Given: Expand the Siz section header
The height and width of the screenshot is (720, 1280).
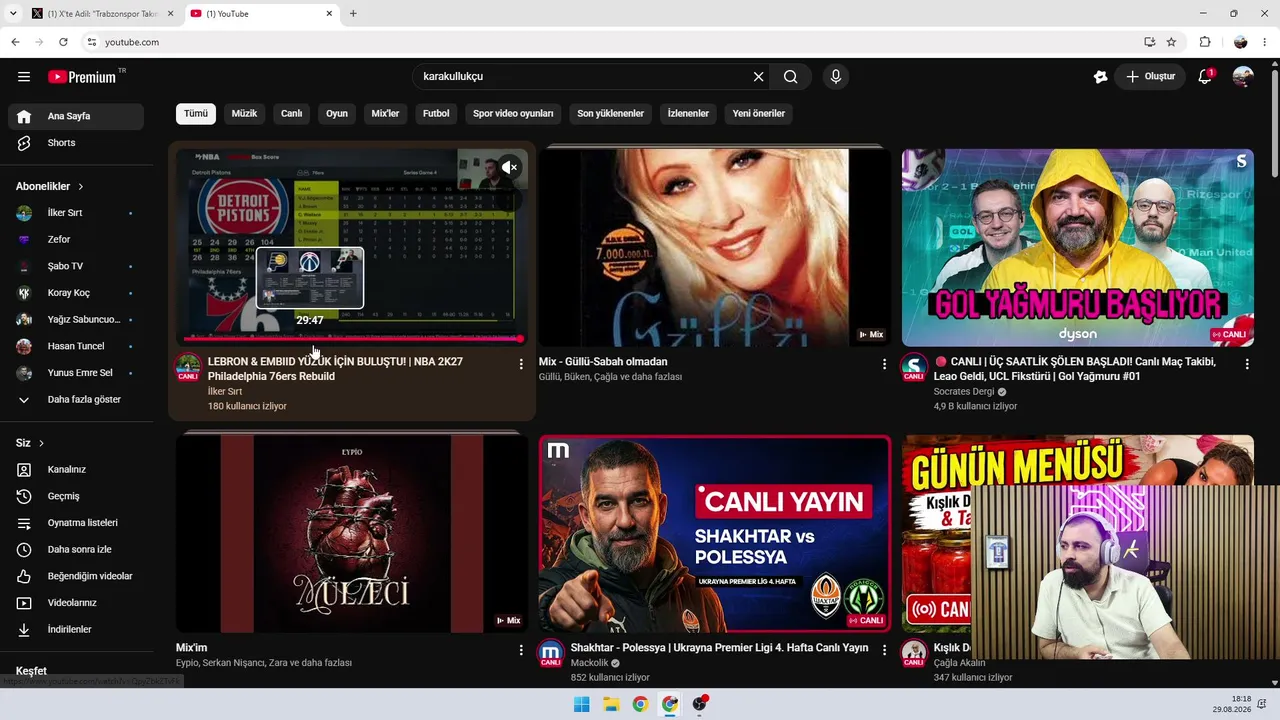Looking at the screenshot, I should 30,443.
